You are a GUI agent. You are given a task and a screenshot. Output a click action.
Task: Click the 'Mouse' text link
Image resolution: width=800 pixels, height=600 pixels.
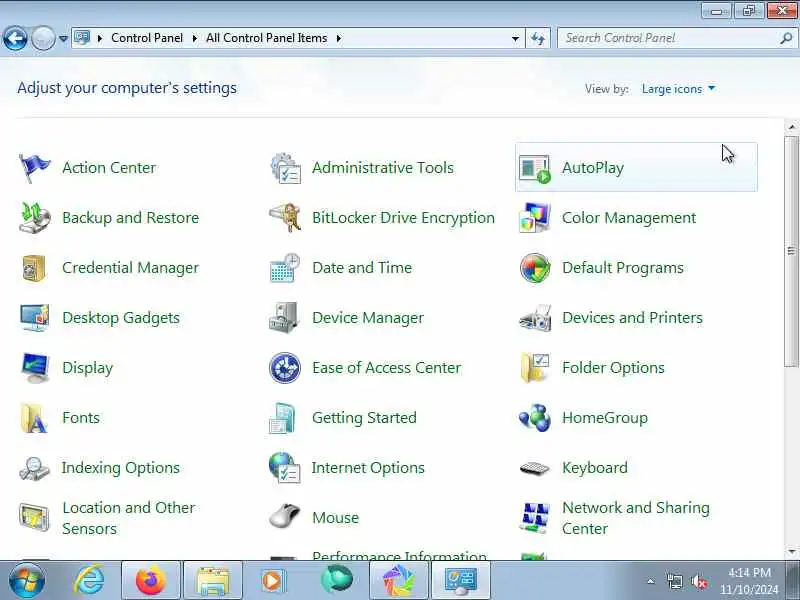point(335,518)
